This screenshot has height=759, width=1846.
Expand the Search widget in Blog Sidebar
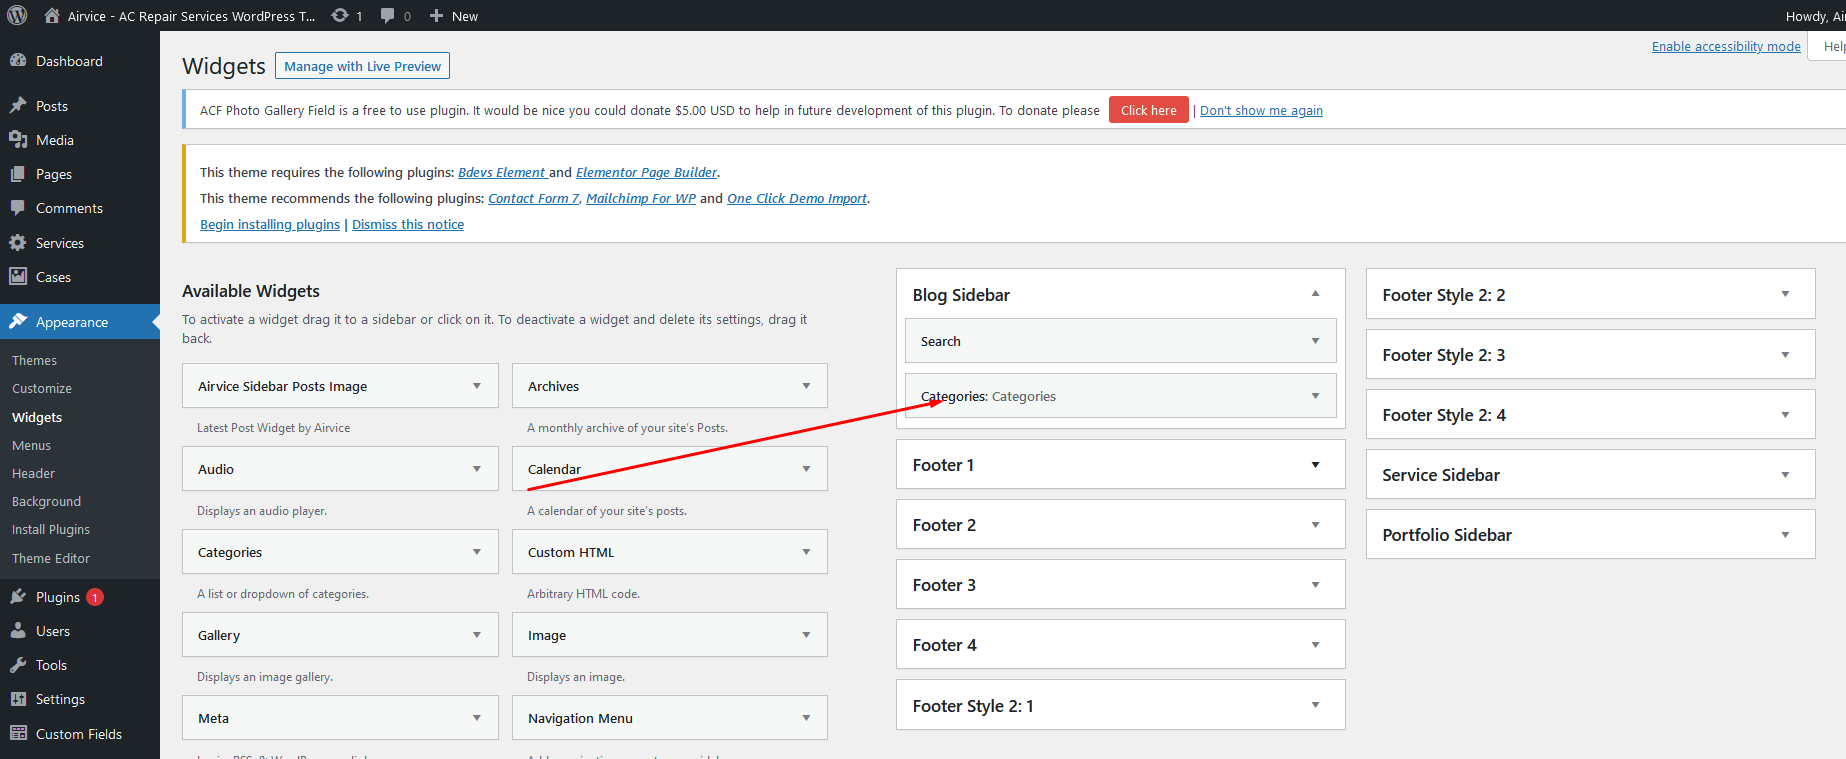coord(1315,341)
